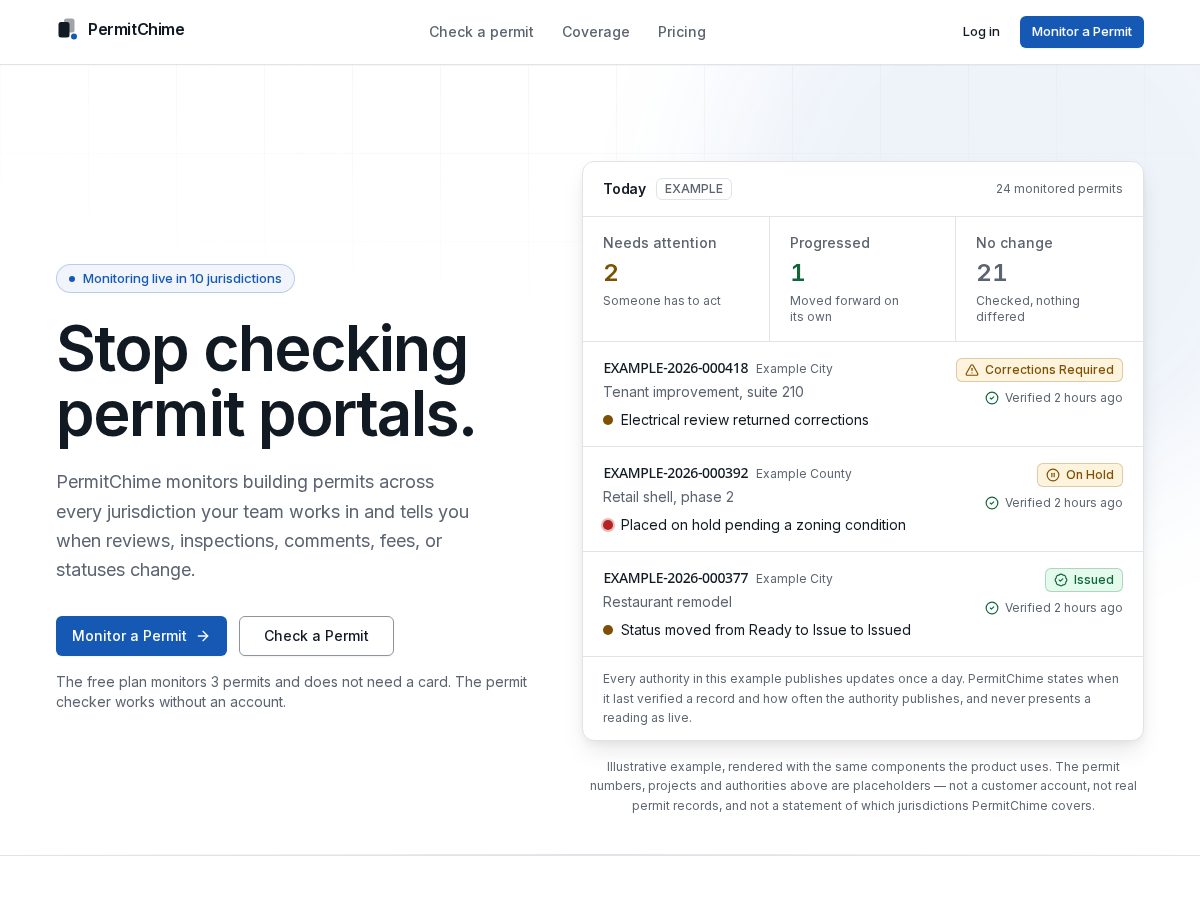Click the Check a Permit outlined button
The image size is (1200, 900).
pyautogui.click(x=316, y=636)
